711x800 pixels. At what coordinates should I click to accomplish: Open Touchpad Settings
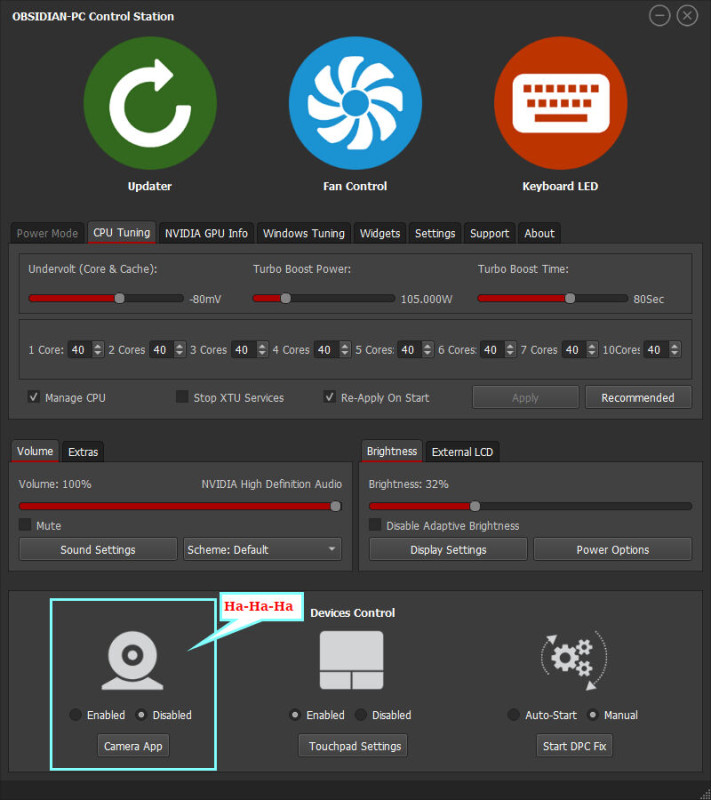(x=353, y=745)
